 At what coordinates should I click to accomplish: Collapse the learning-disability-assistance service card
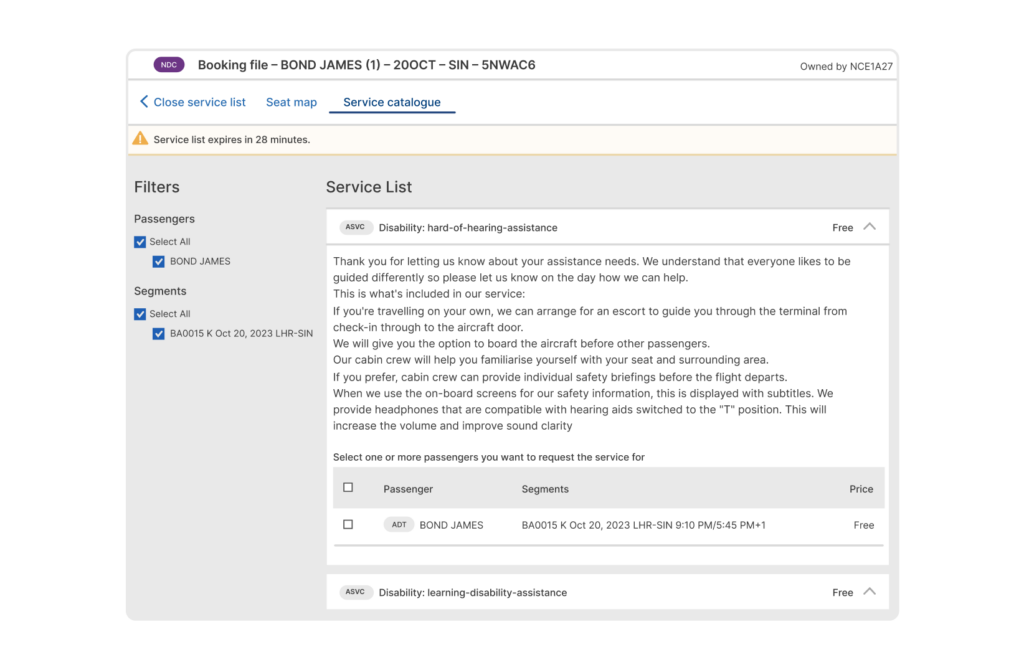point(869,592)
